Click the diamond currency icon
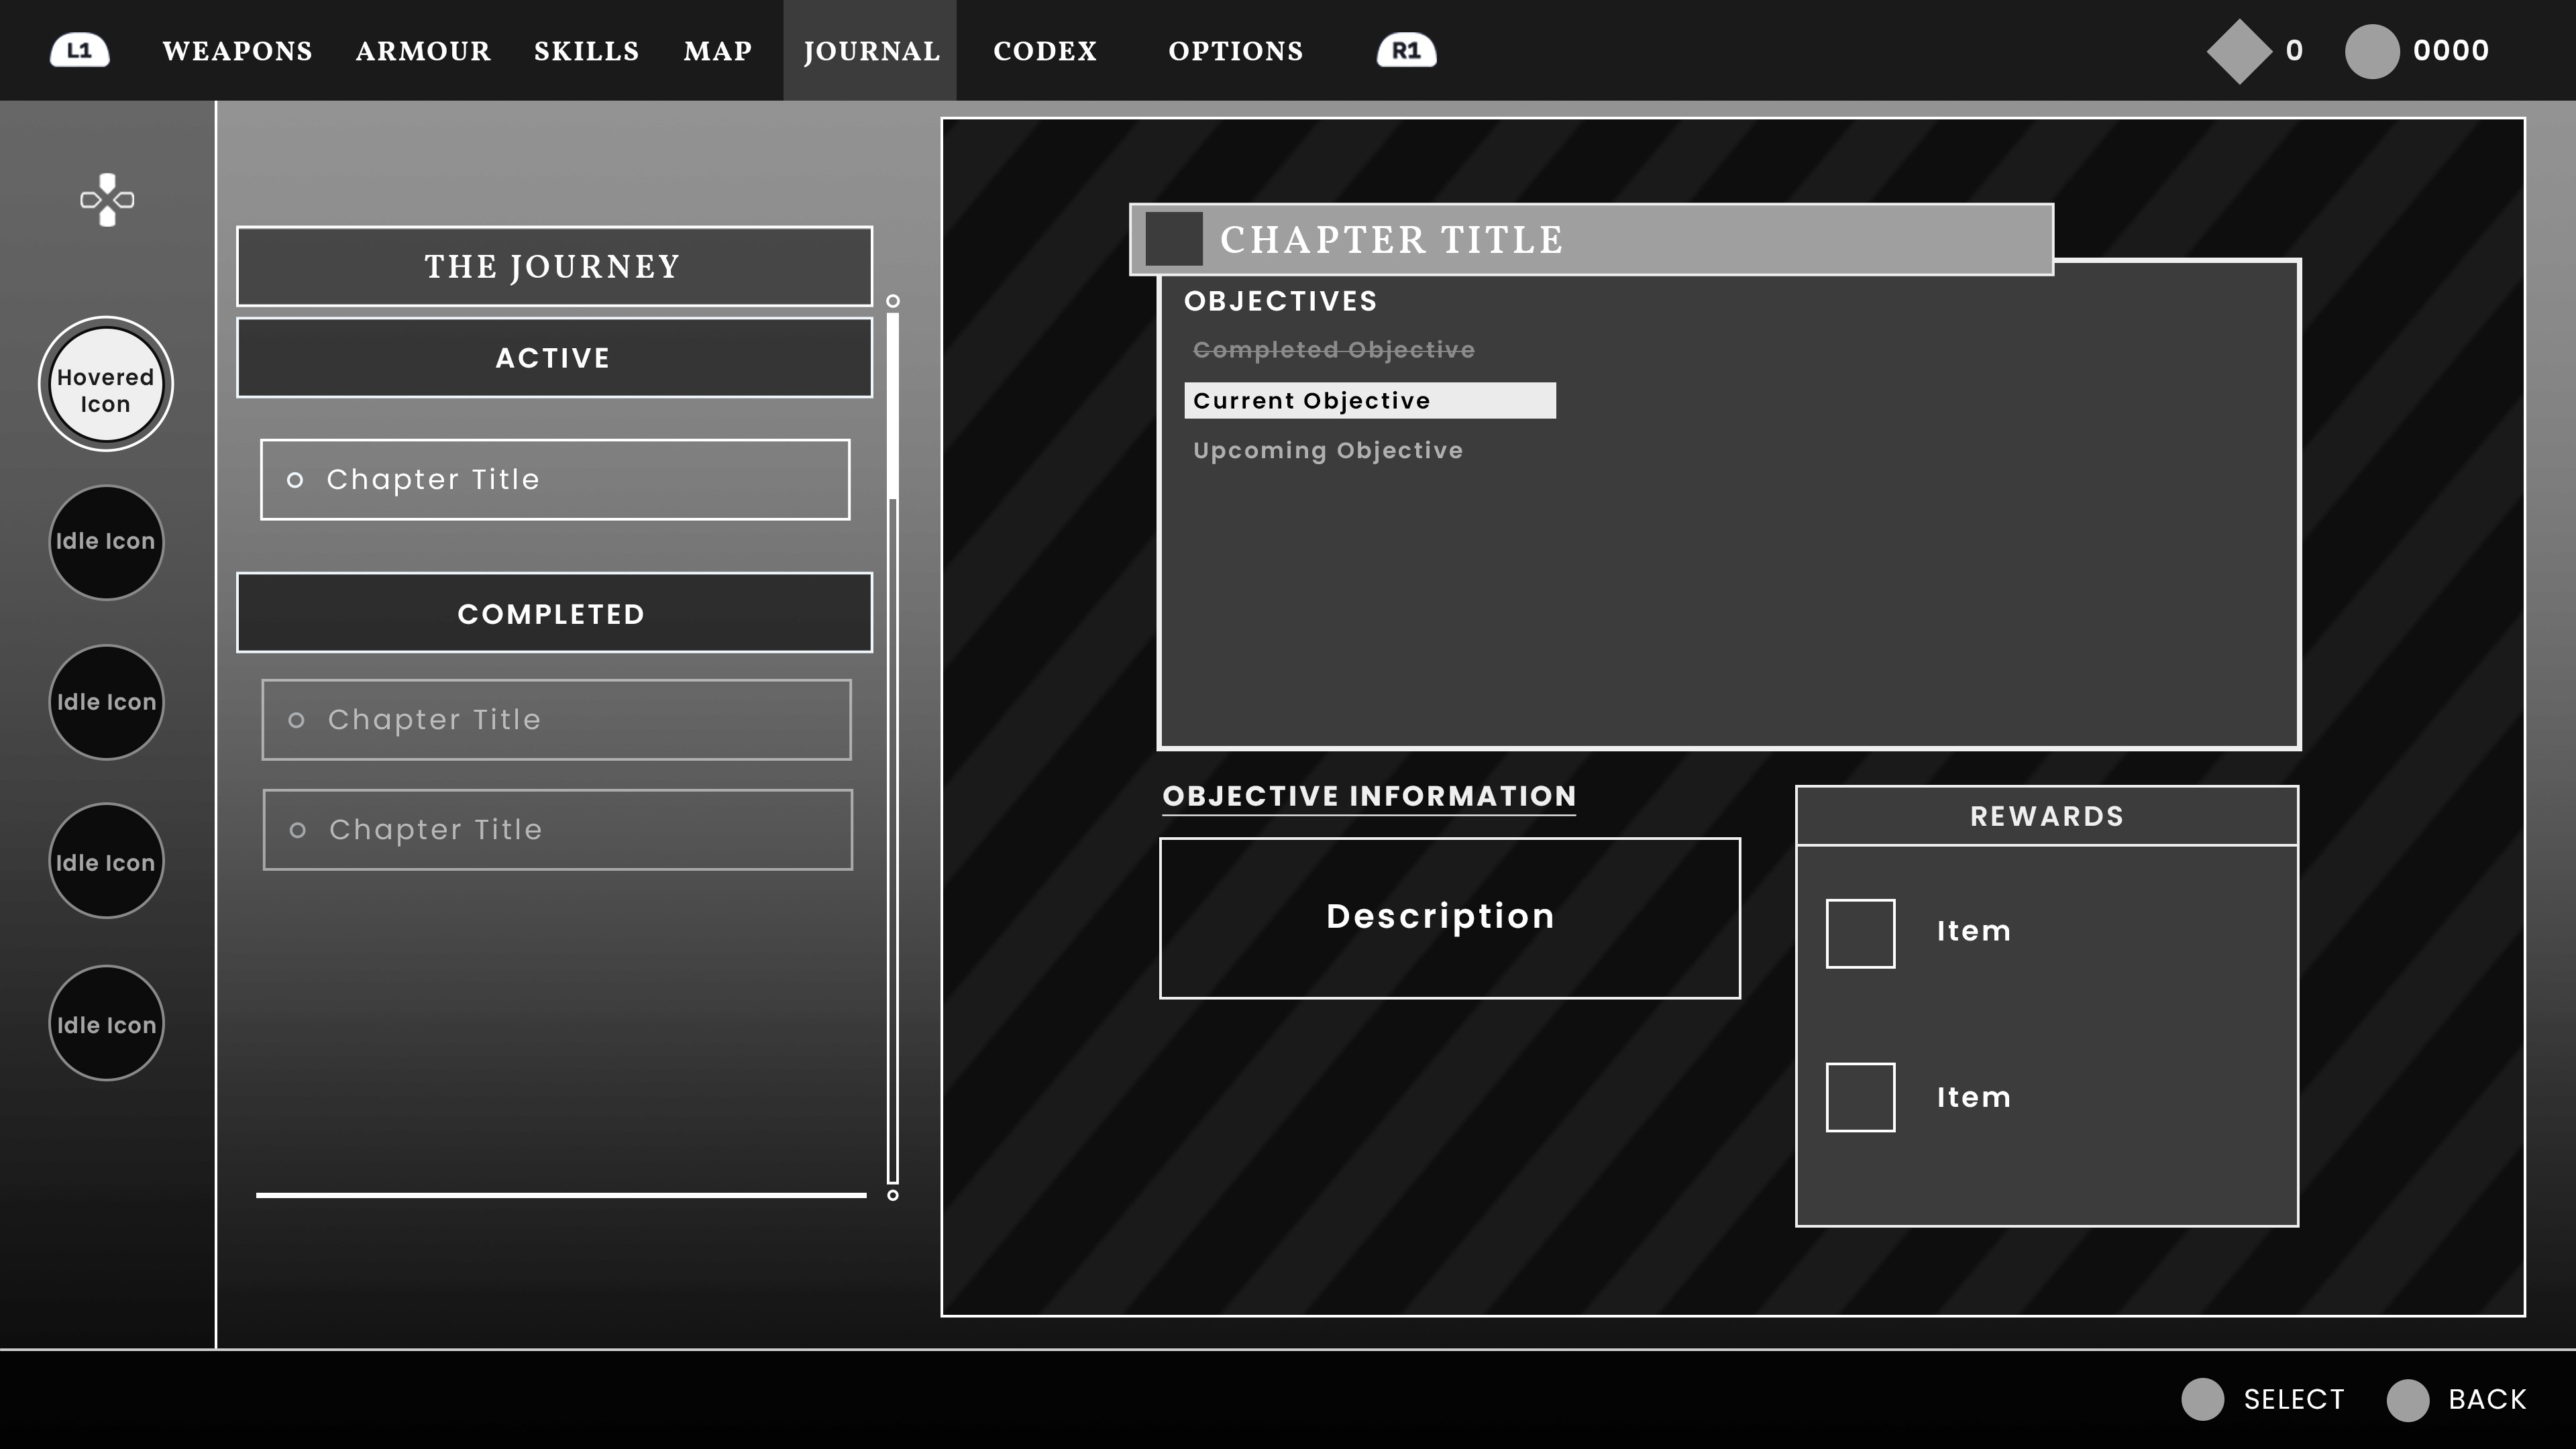The height and width of the screenshot is (1449, 2576). point(2239,51)
